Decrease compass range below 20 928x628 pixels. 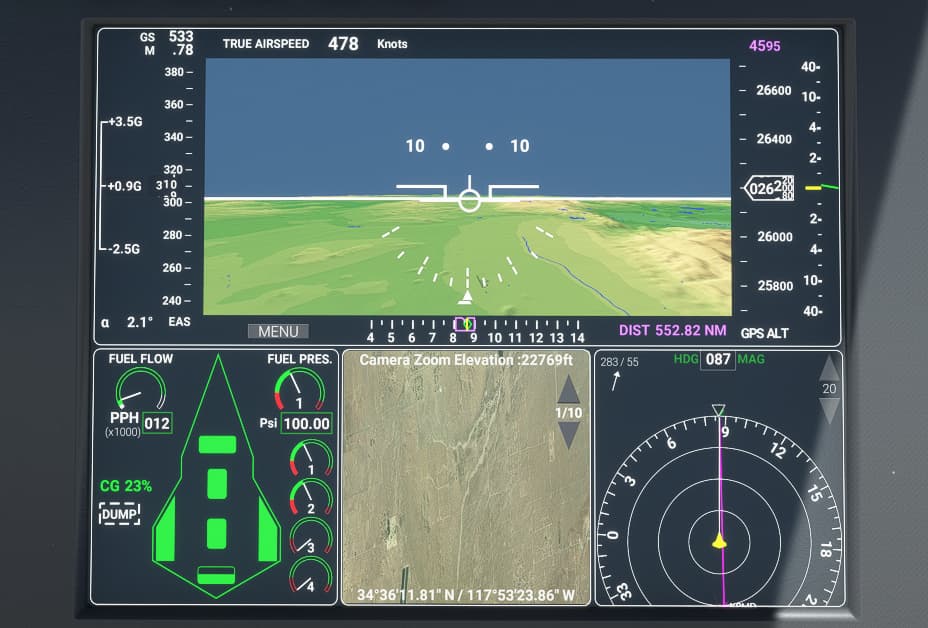[829, 410]
